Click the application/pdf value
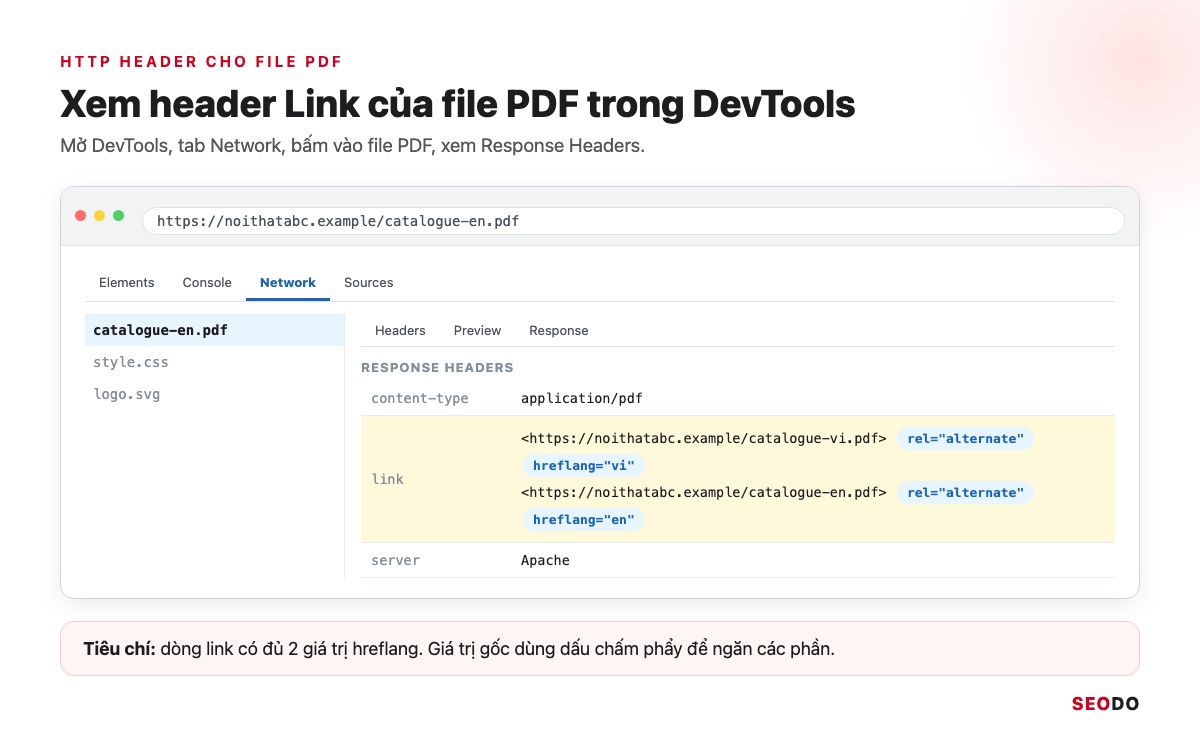This screenshot has width=1200, height=736. coord(582,398)
